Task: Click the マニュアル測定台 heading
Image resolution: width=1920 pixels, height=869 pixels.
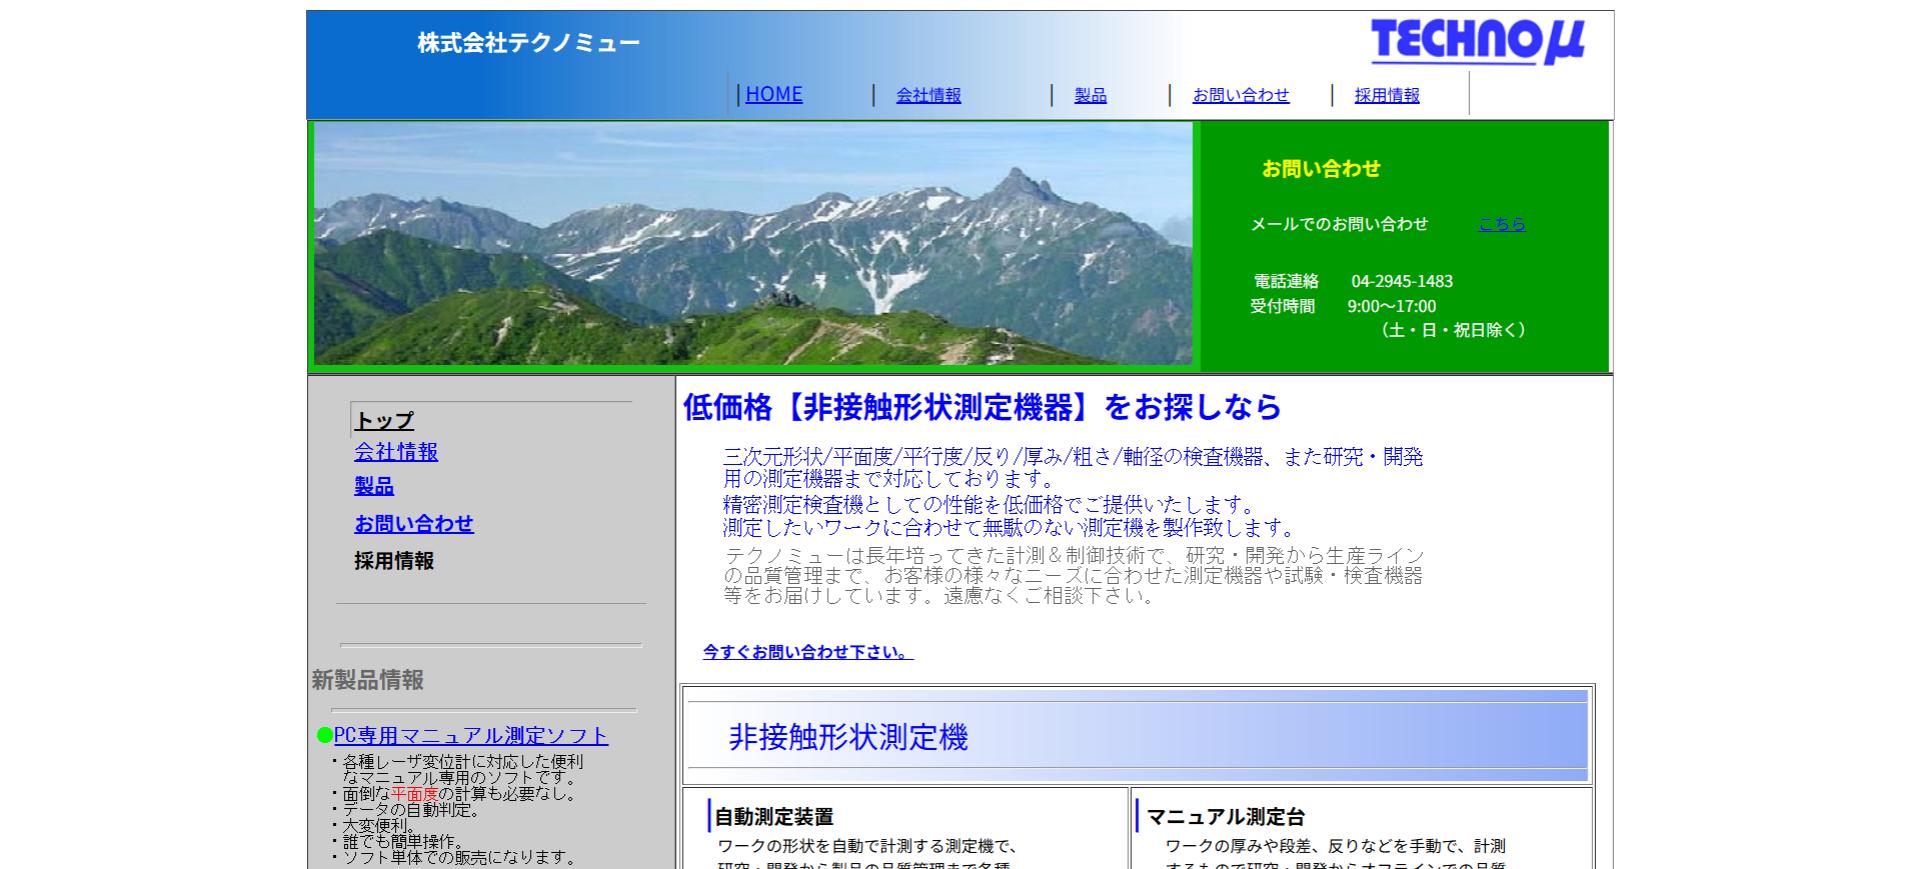Action: click(x=1225, y=817)
